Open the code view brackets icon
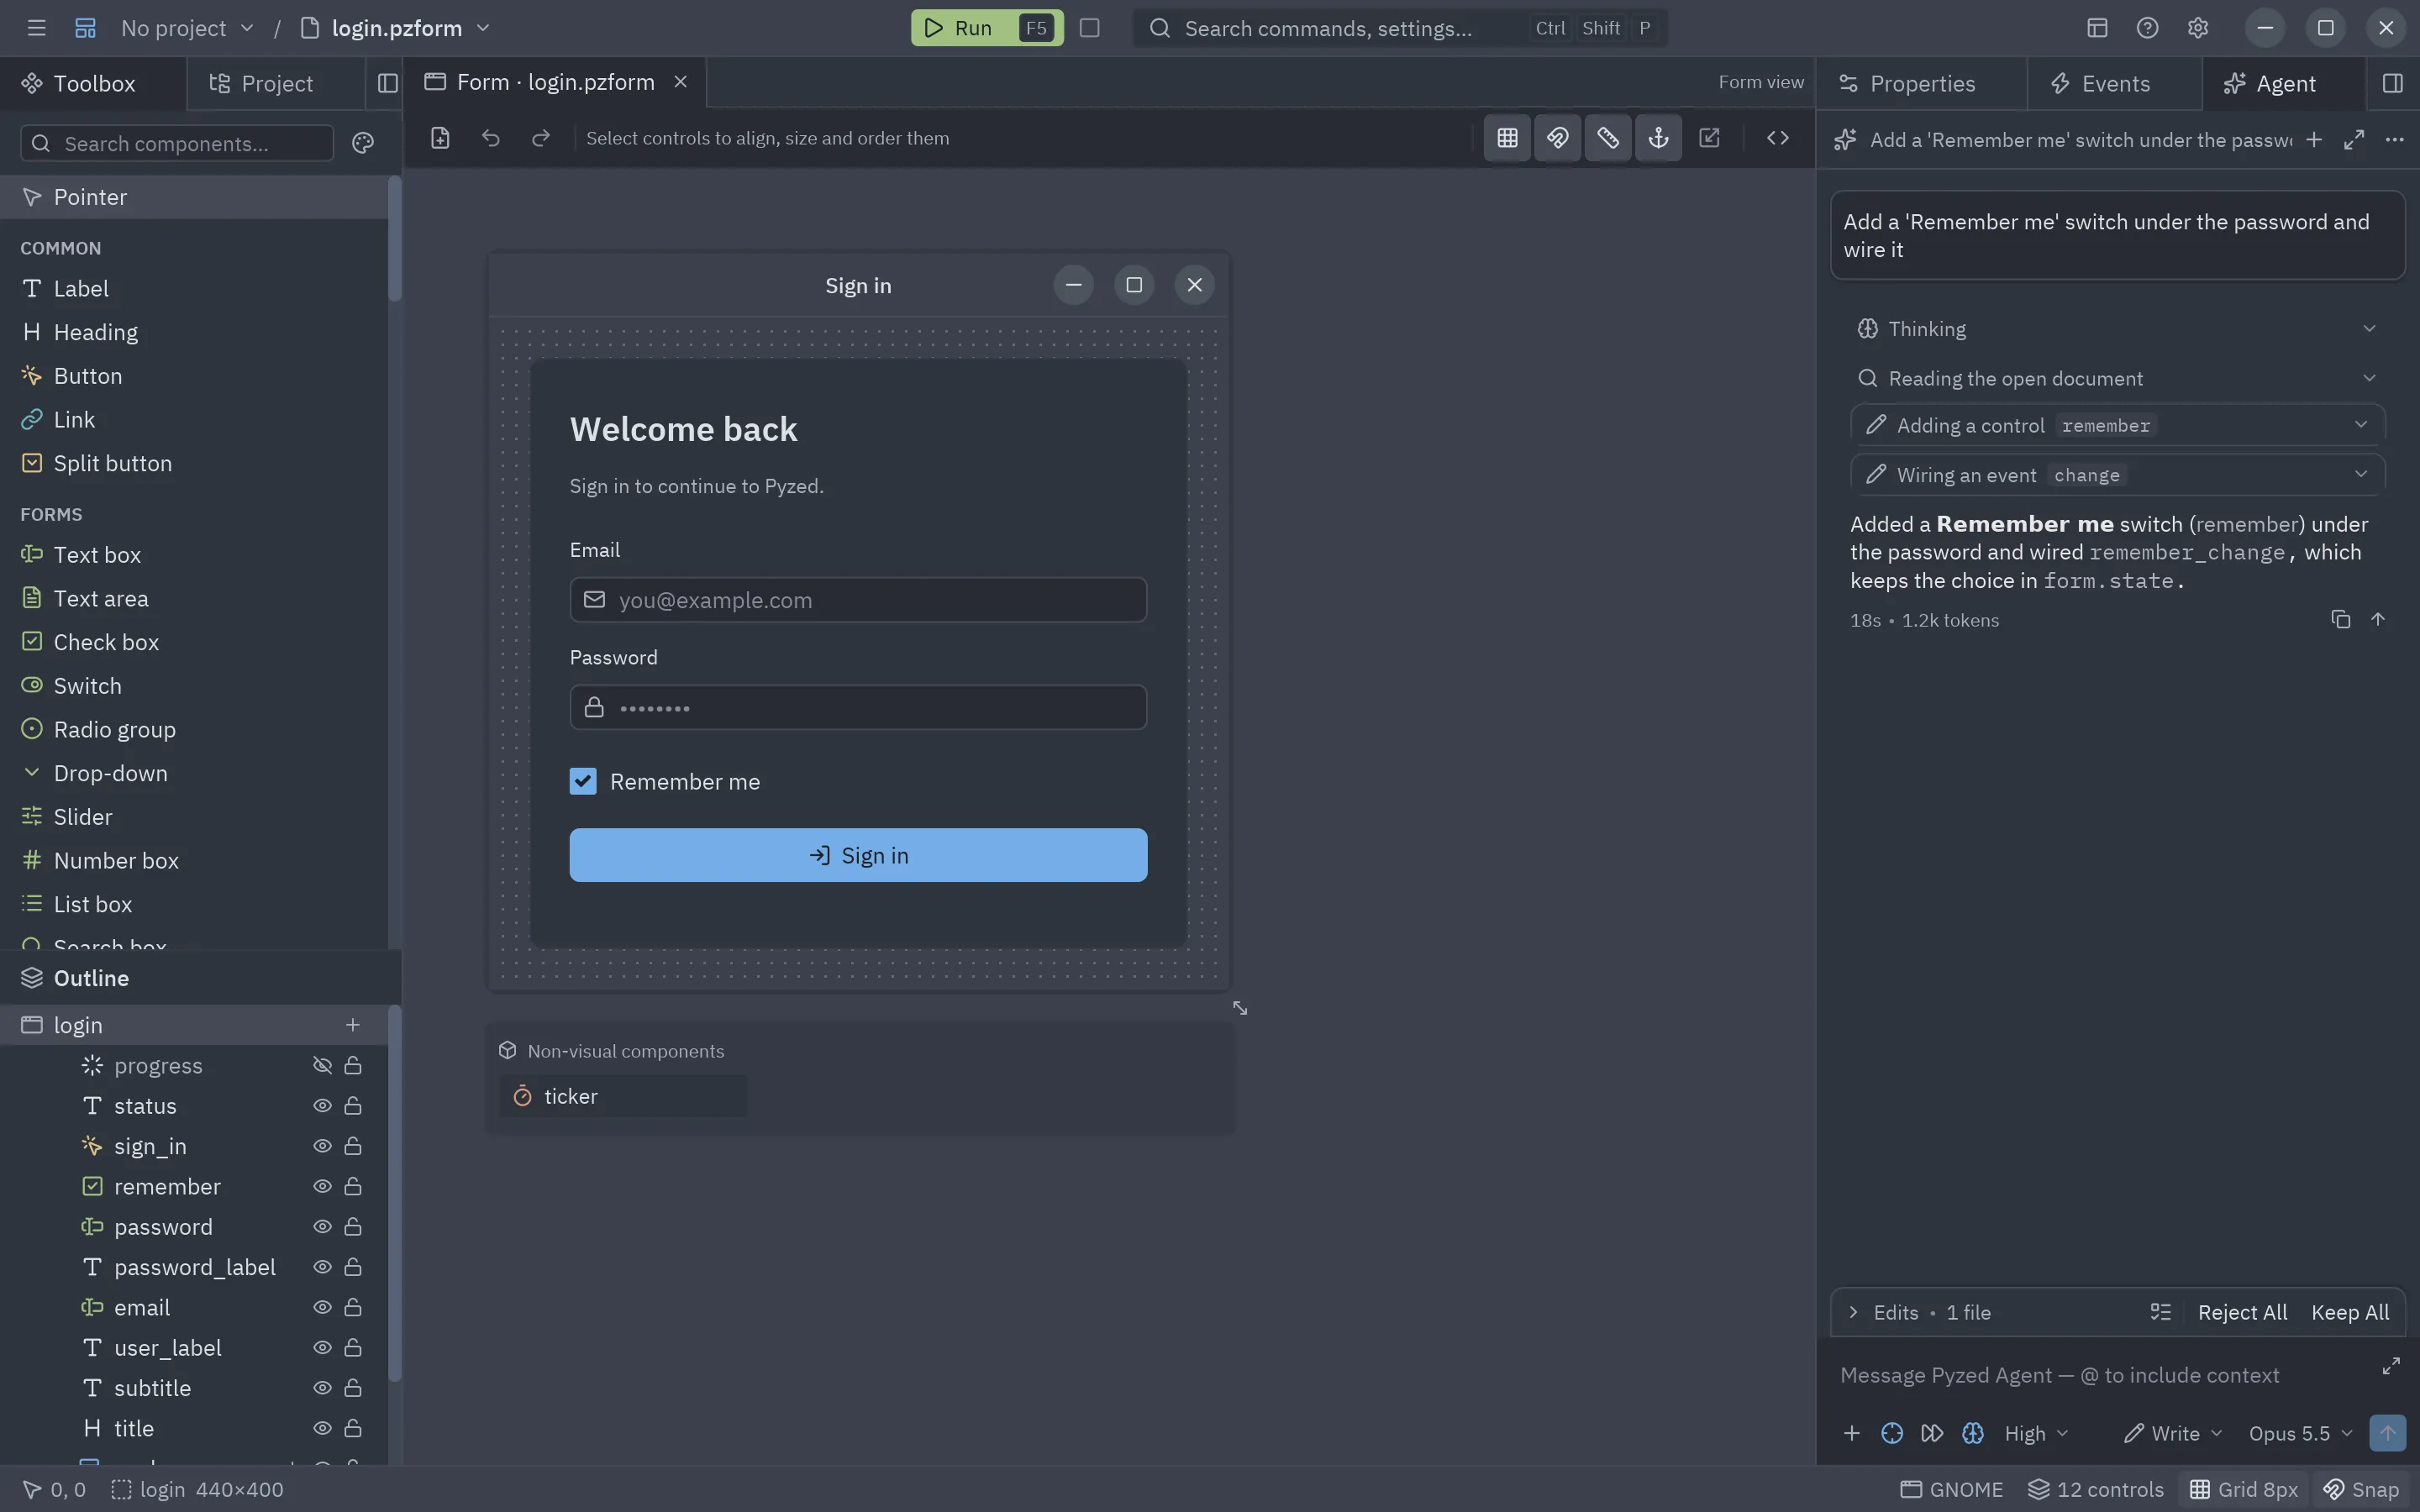2420x1512 pixels. point(1777,138)
